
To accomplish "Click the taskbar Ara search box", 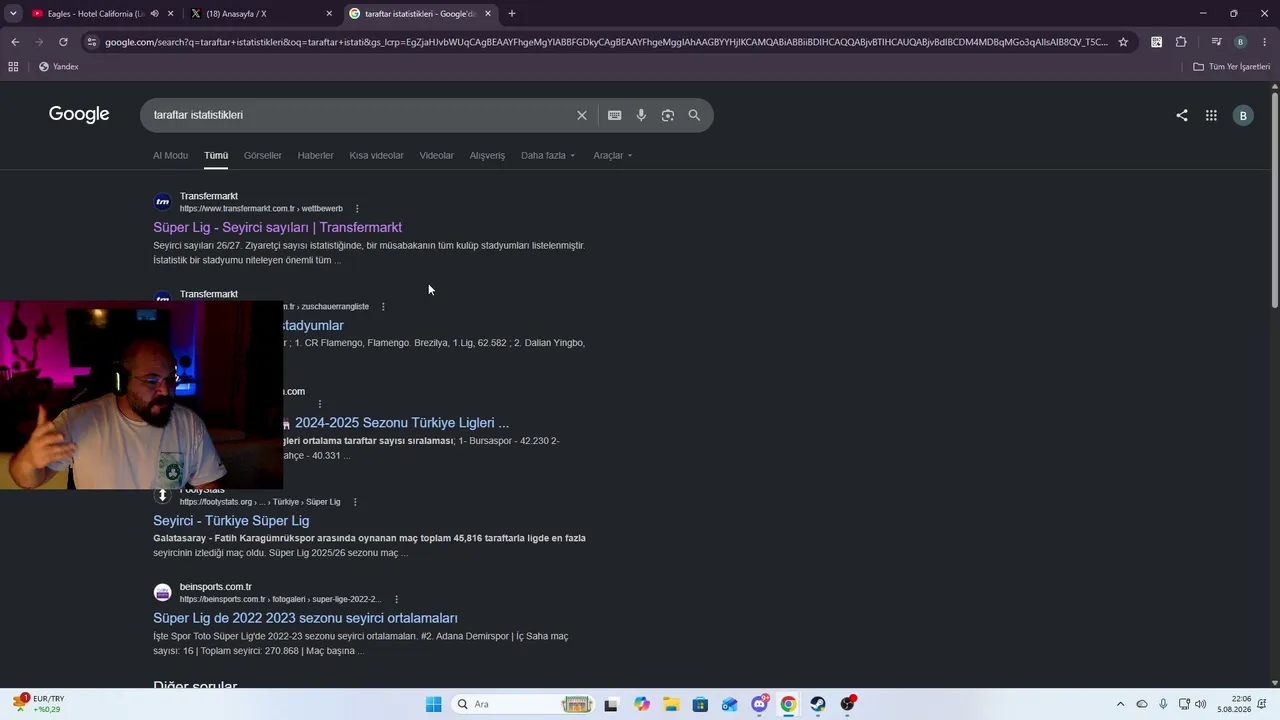I will click(523, 704).
